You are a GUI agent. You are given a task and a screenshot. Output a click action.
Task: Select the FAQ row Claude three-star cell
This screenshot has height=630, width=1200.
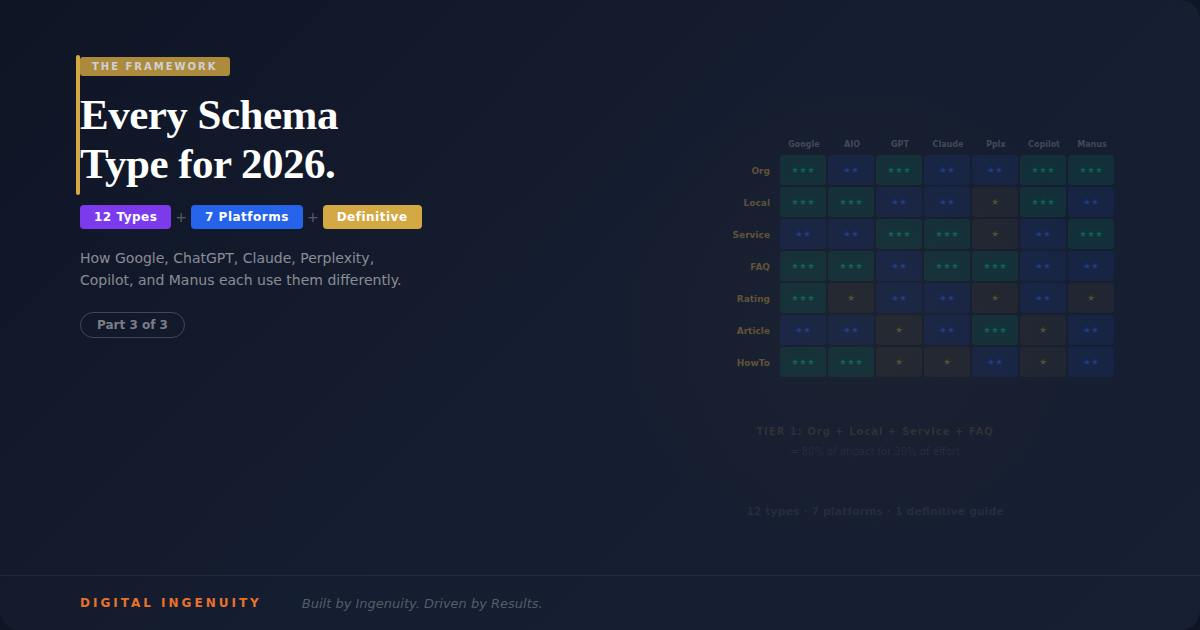(947, 266)
